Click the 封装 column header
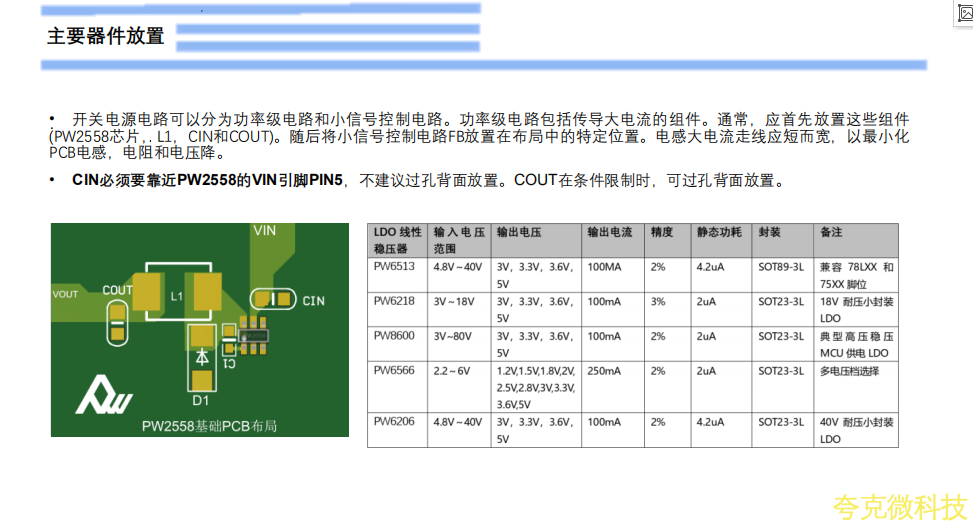This screenshot has height=521, width=973. click(x=769, y=232)
